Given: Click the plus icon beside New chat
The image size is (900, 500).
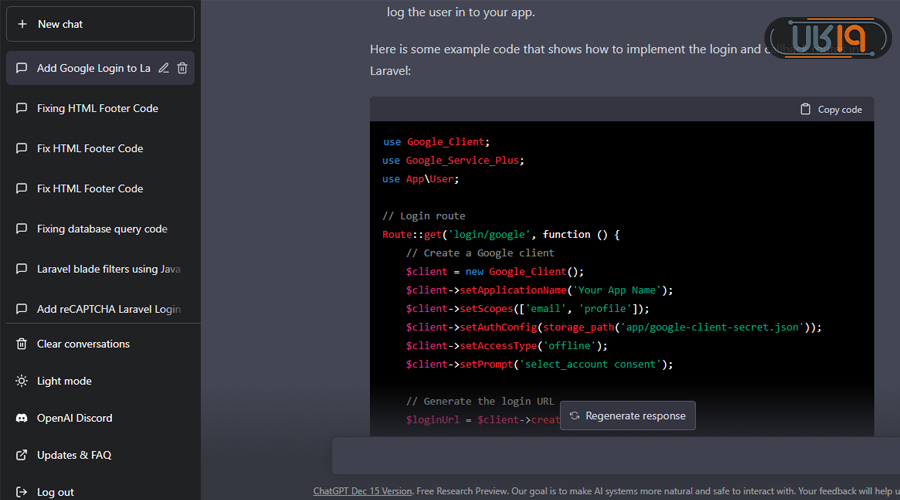Looking at the screenshot, I should pos(23,24).
